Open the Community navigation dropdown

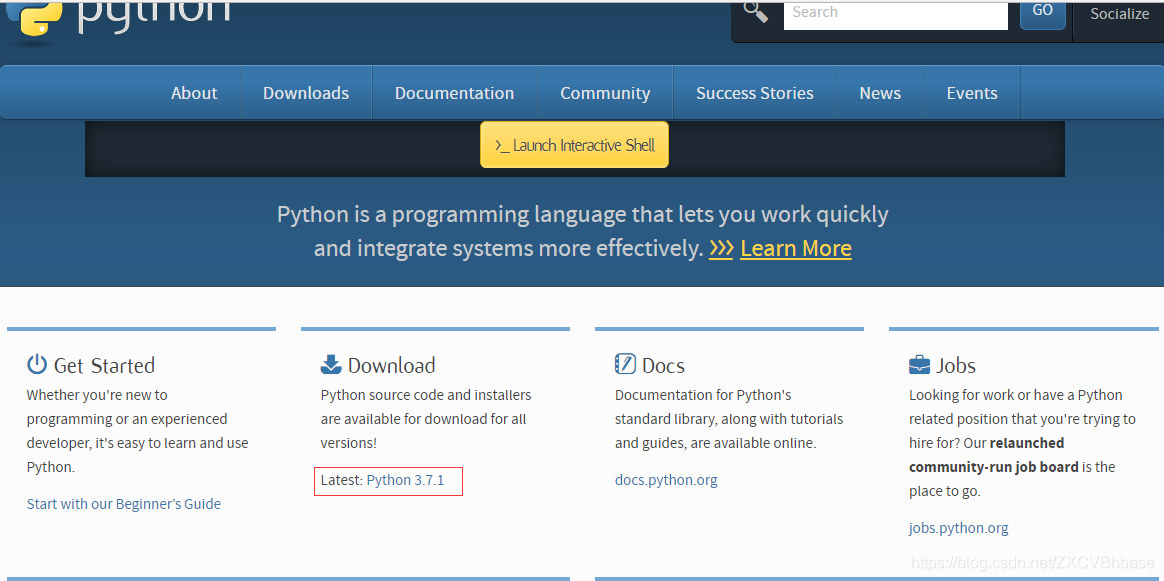(605, 92)
